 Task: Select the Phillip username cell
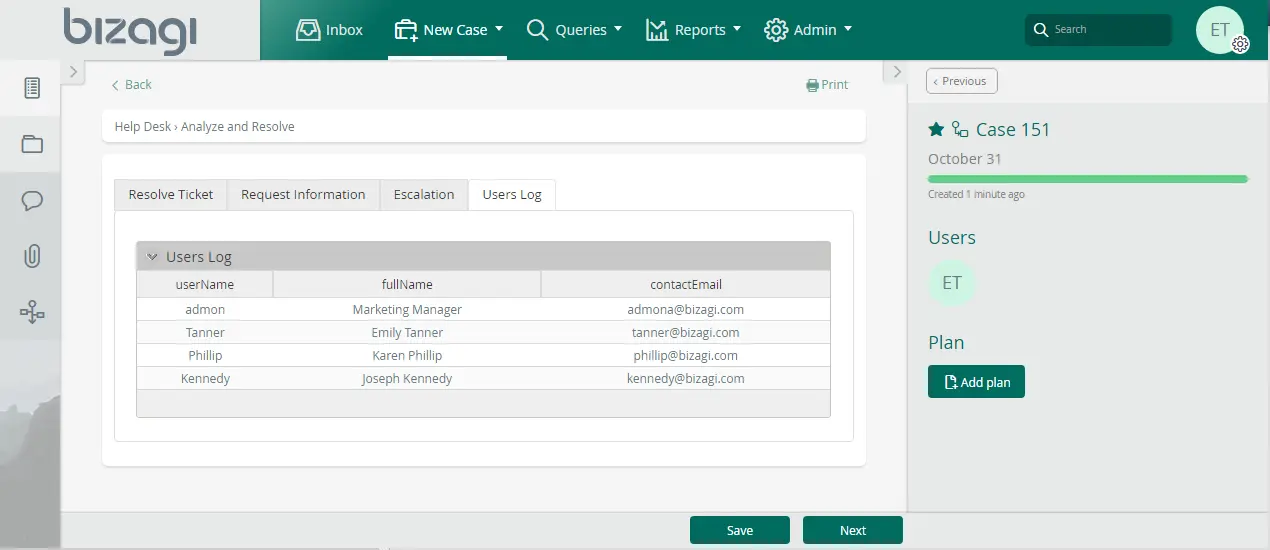205,356
